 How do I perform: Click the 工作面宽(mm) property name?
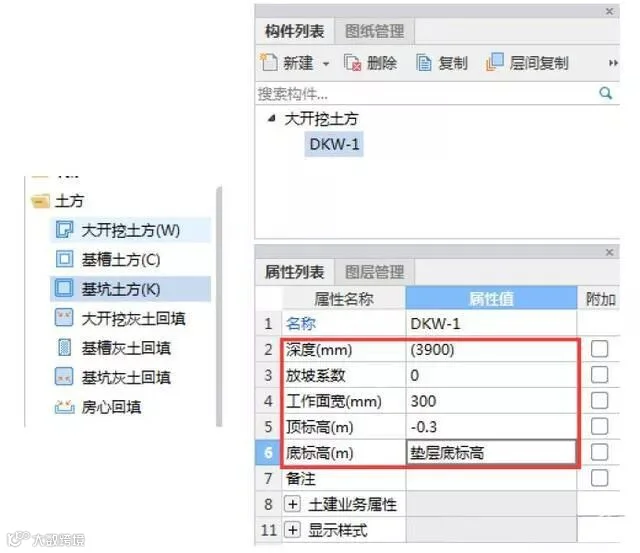[333, 401]
